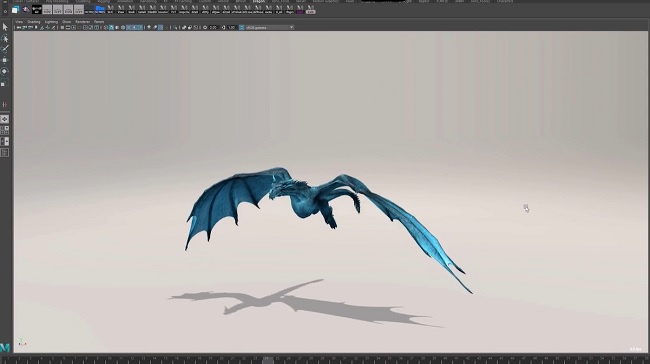Open the Renderer panel menu
650x364 pixels.
pos(82,22)
